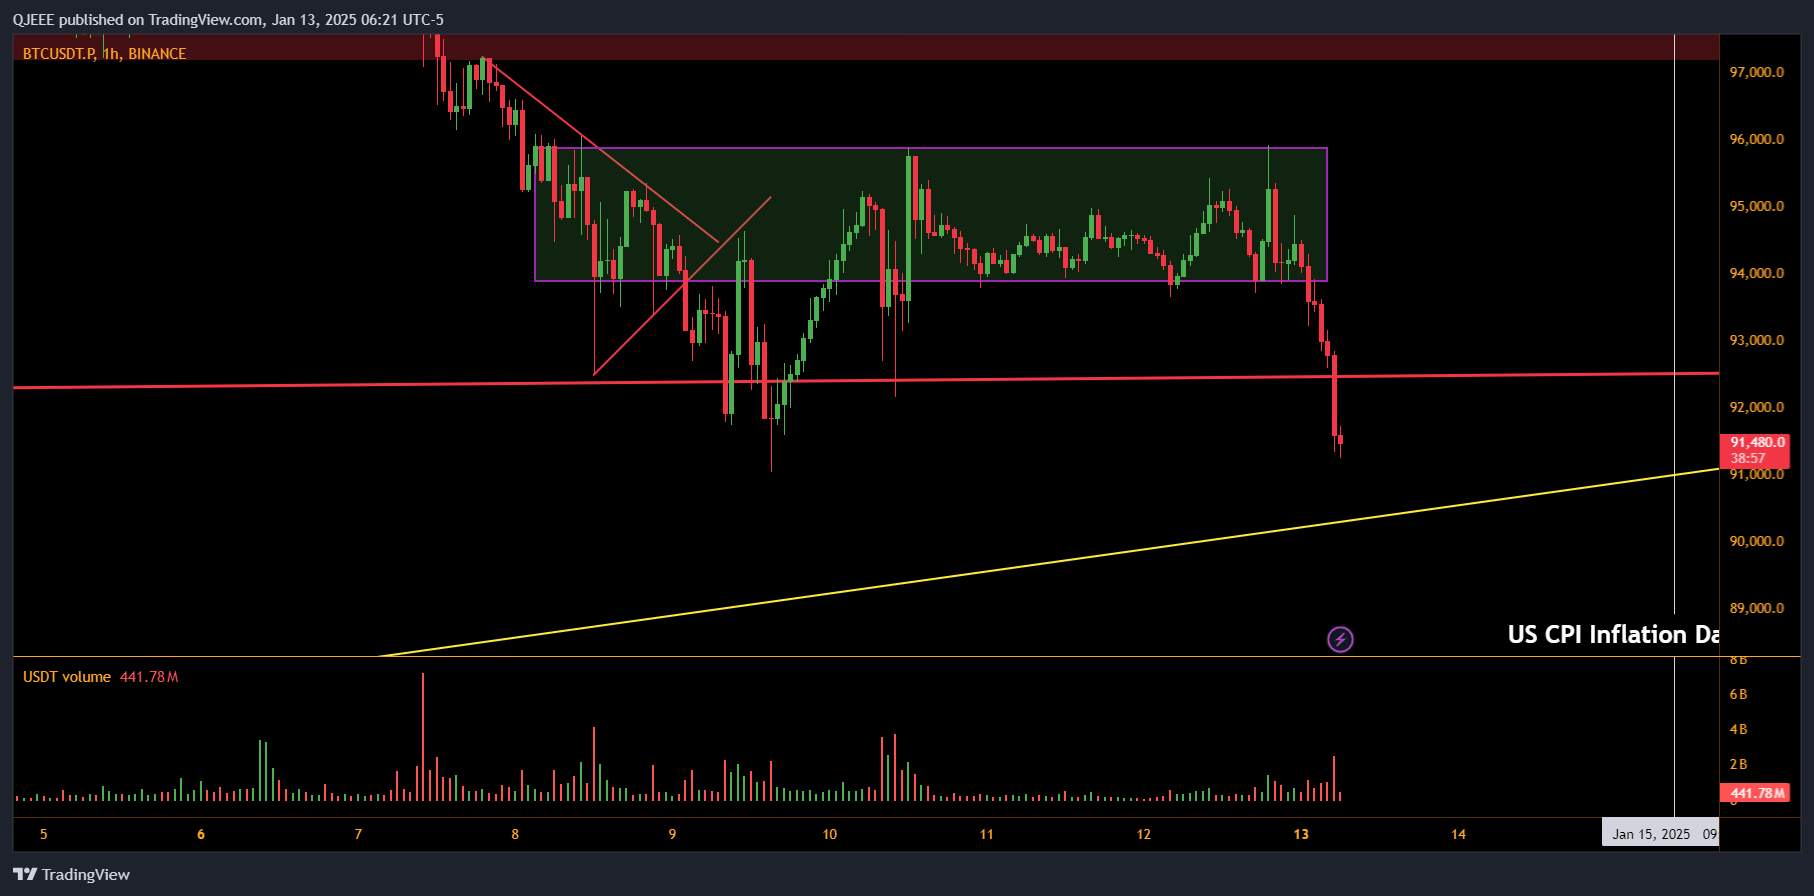Click date 9 on time axis
The width and height of the screenshot is (1814, 896).
click(672, 834)
